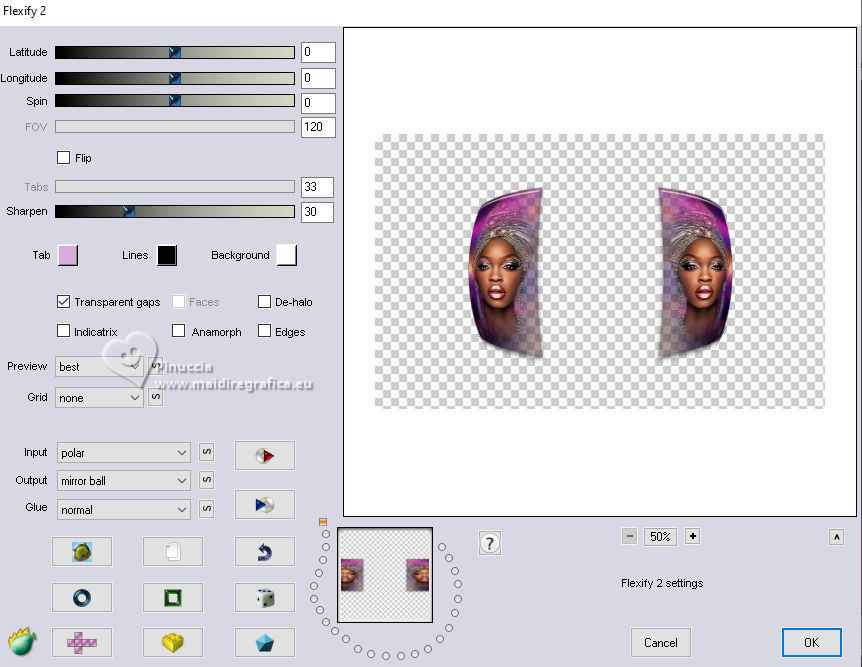Click the pink cross unfolded cube button

pyautogui.click(x=82, y=642)
